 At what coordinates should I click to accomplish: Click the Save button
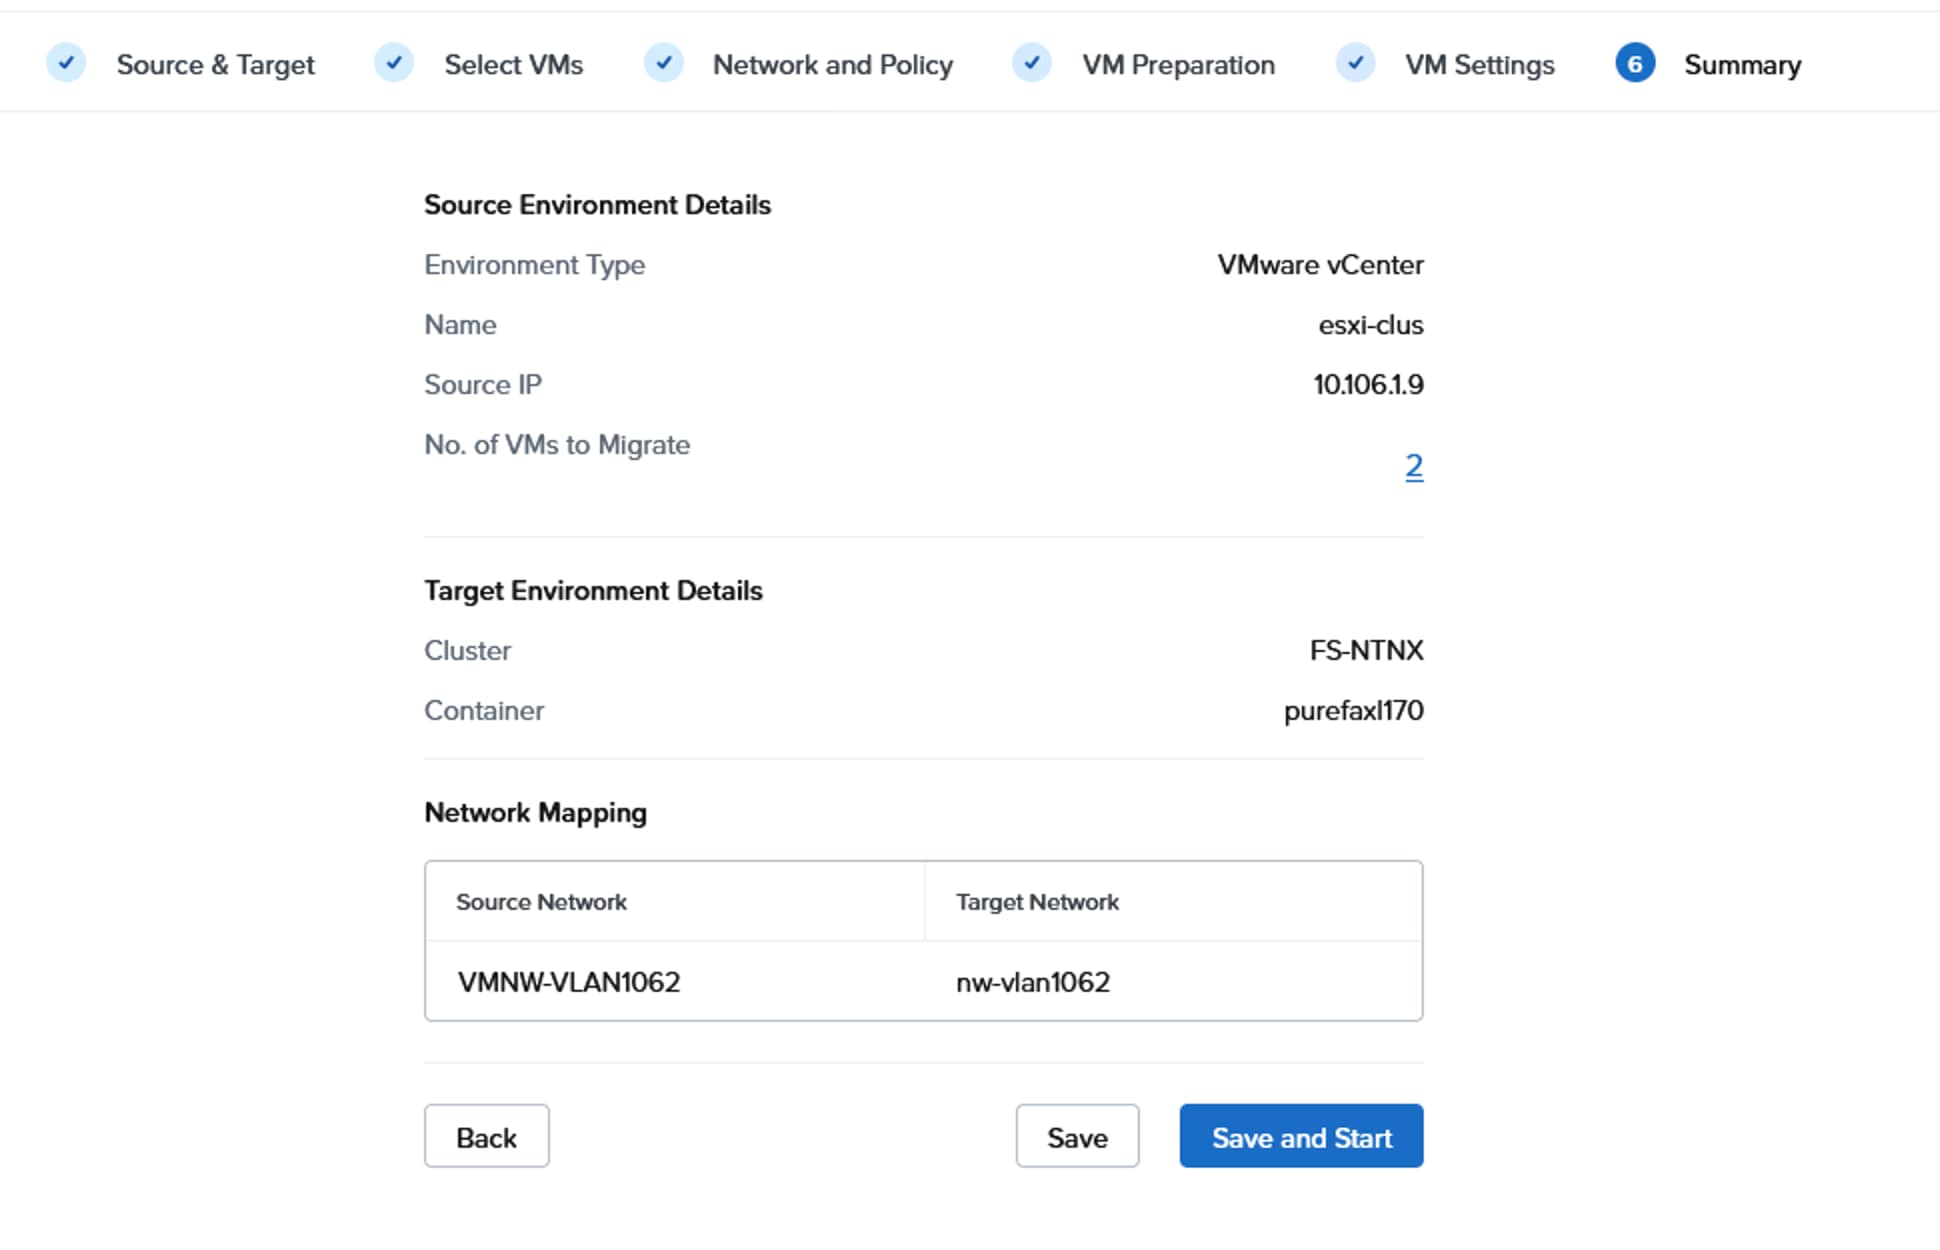[1077, 1137]
